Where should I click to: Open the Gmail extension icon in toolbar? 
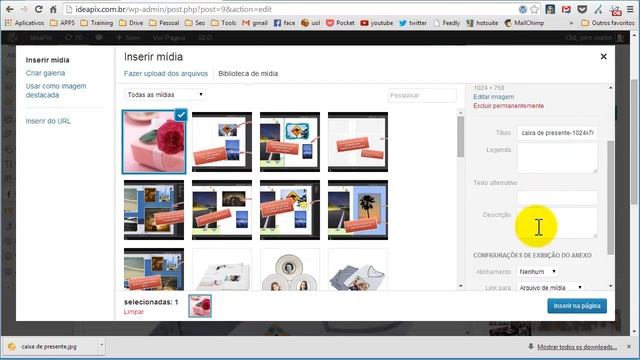(566, 9)
